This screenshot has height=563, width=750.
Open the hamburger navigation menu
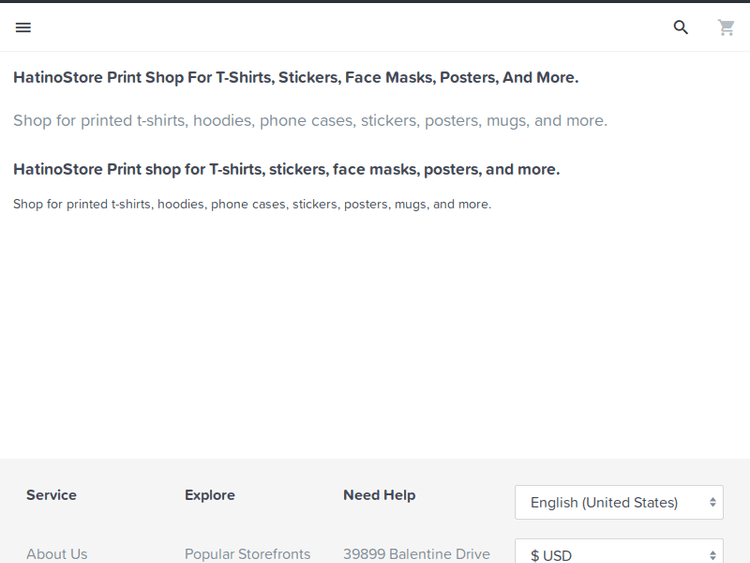coord(23,28)
